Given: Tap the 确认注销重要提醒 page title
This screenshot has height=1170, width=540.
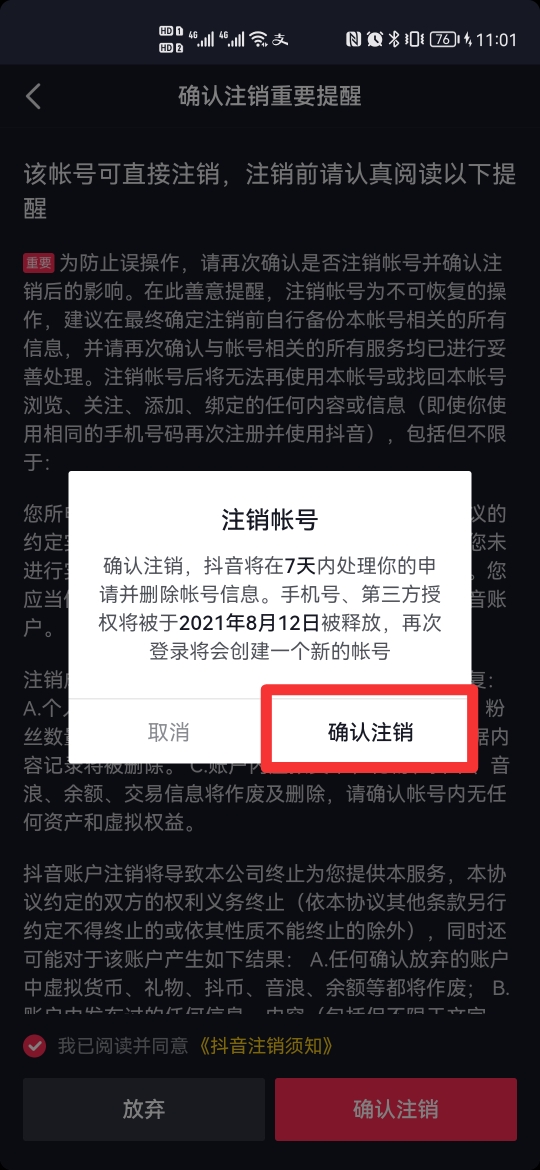Looking at the screenshot, I should [x=270, y=97].
